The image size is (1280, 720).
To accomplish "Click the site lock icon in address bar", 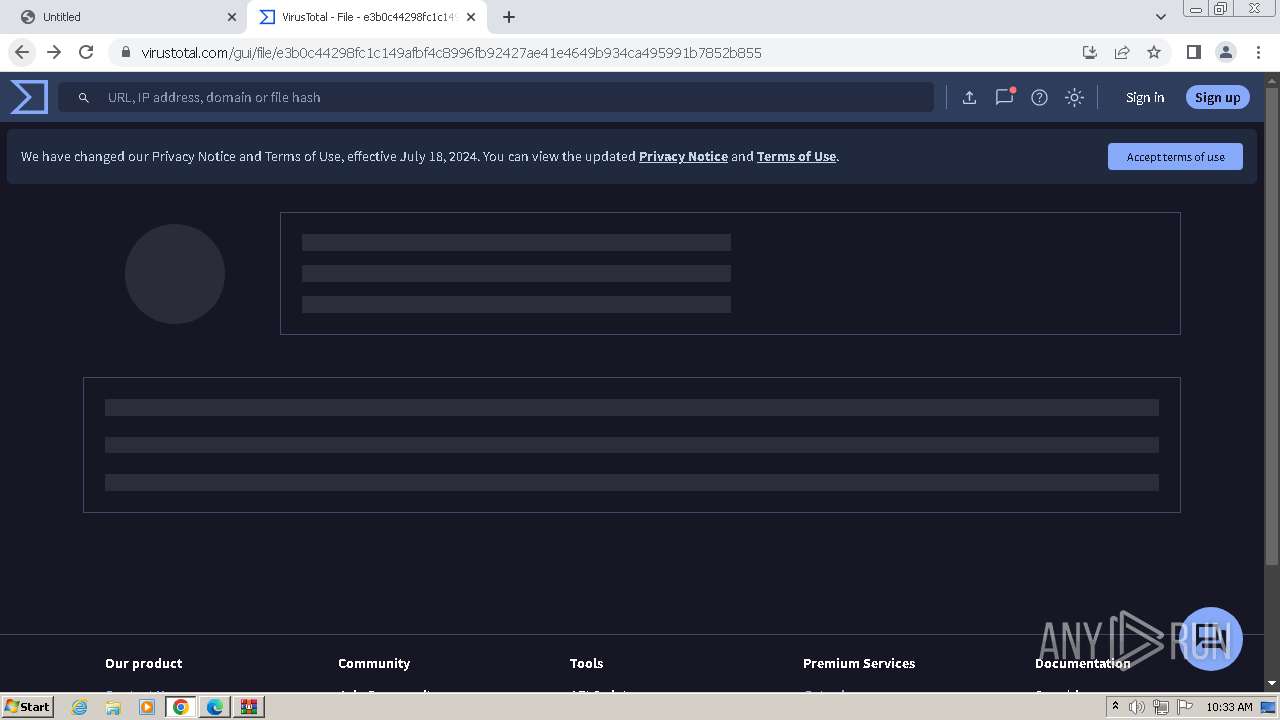I will tap(126, 53).
